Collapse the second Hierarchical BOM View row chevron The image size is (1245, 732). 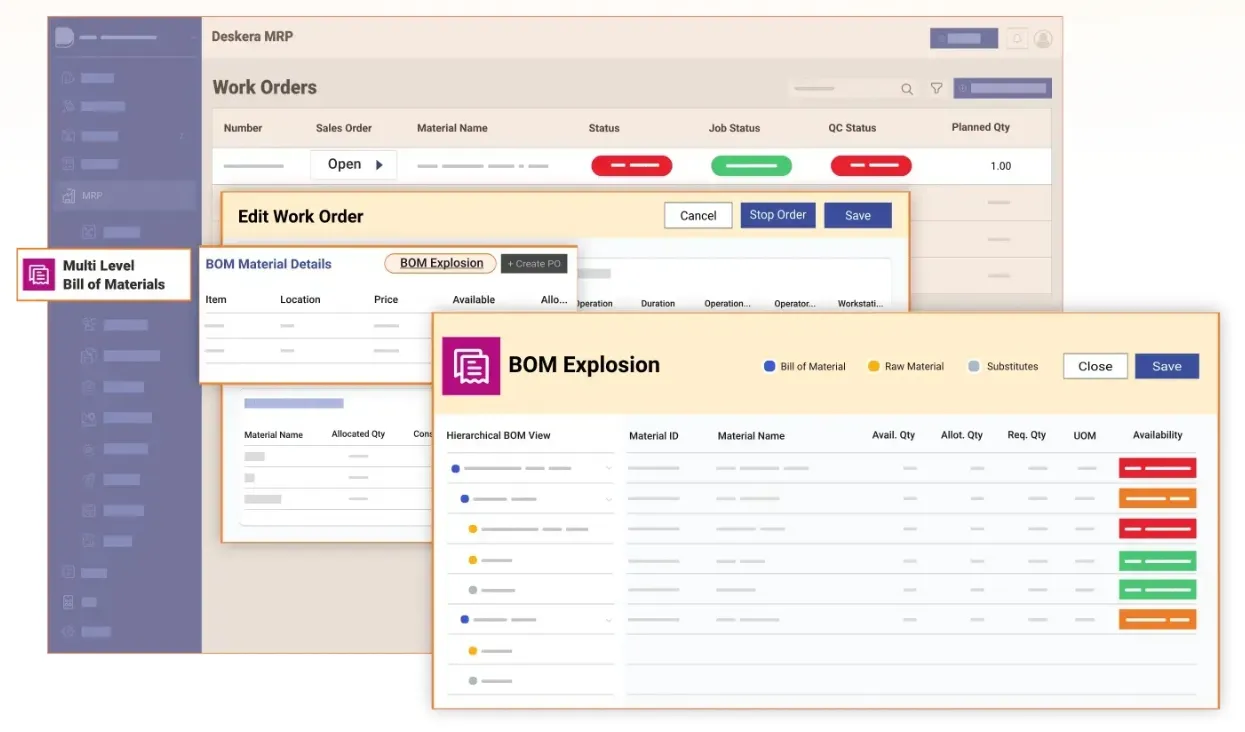tap(608, 499)
